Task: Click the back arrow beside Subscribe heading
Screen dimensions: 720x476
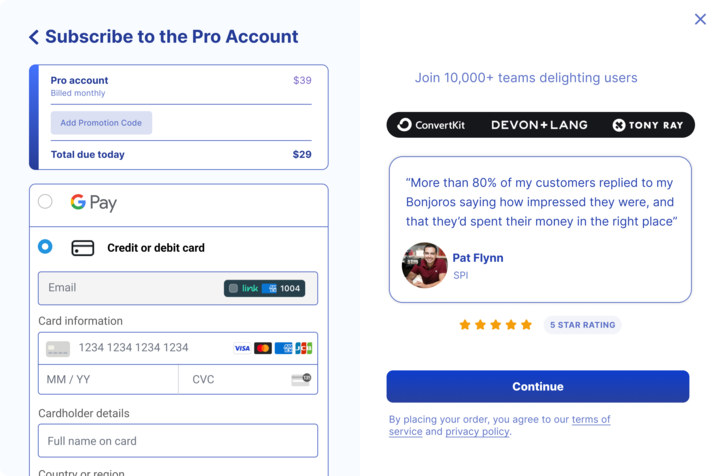Action: coord(34,37)
